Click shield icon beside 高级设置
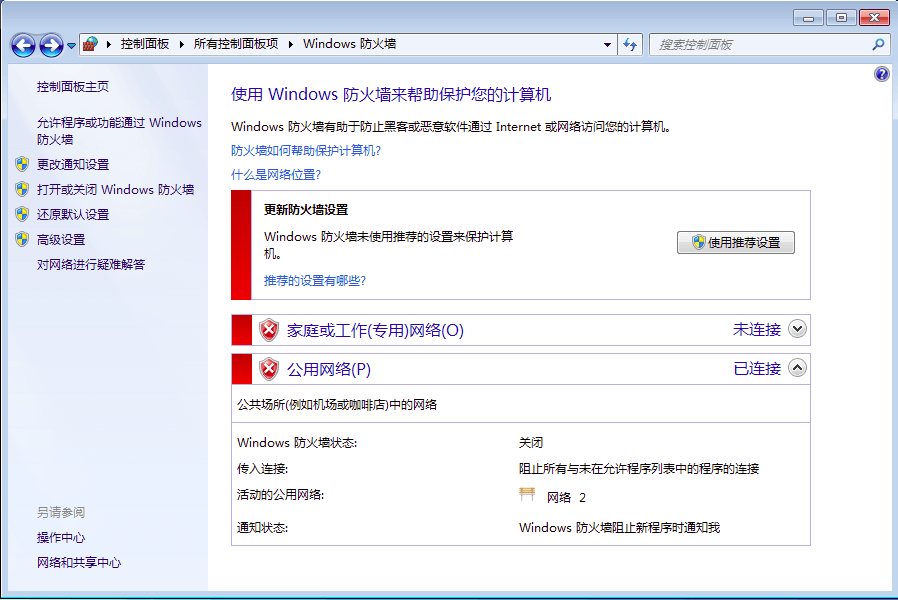This screenshot has width=898, height=600. [22, 239]
